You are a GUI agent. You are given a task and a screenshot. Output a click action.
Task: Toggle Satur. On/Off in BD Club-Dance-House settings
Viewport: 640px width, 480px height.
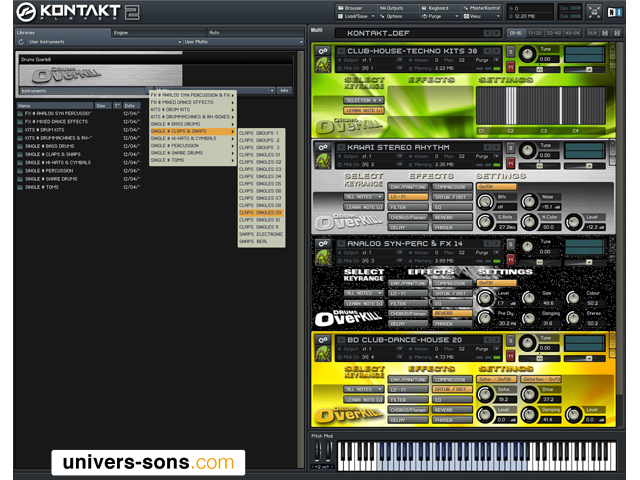pos(497,379)
